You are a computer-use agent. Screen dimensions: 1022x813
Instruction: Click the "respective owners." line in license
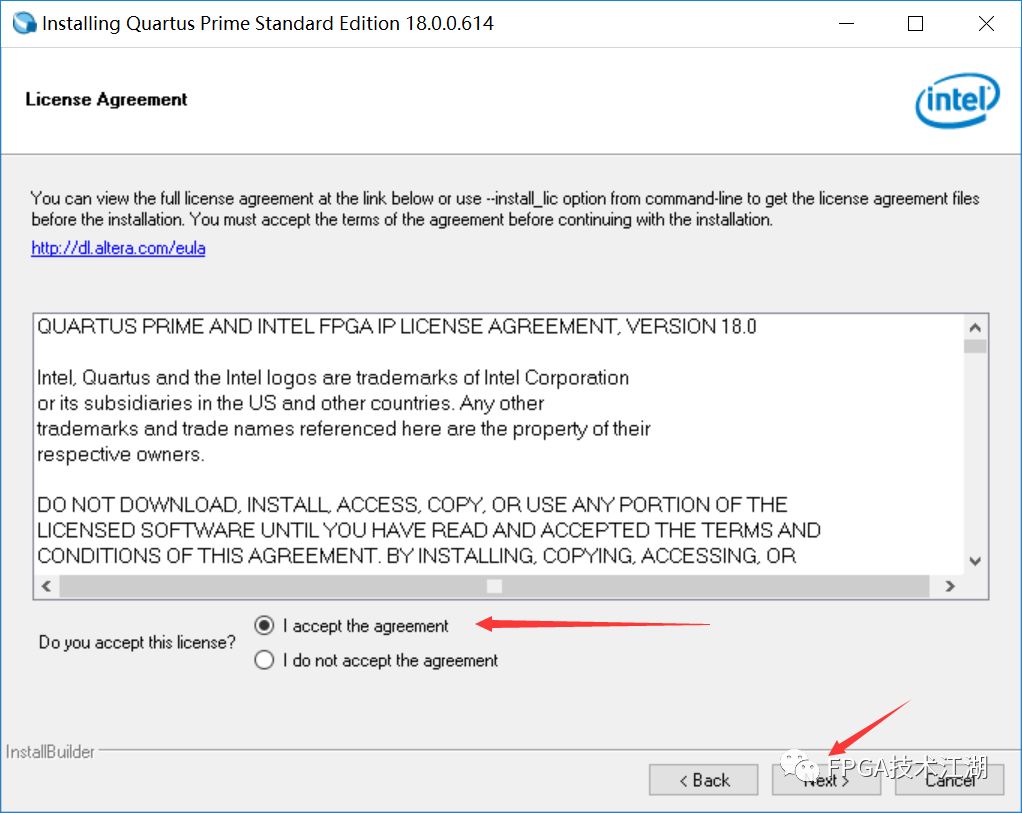121,454
